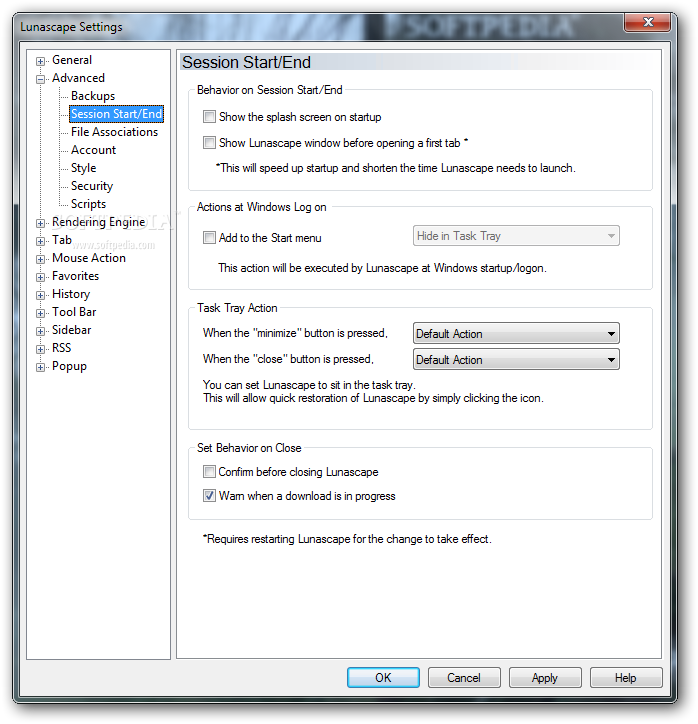Open the Account settings page

tap(93, 150)
